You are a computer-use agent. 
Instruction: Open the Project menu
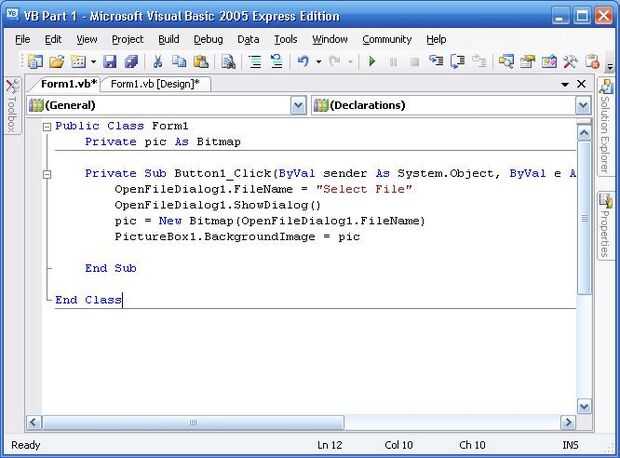[x=127, y=40]
